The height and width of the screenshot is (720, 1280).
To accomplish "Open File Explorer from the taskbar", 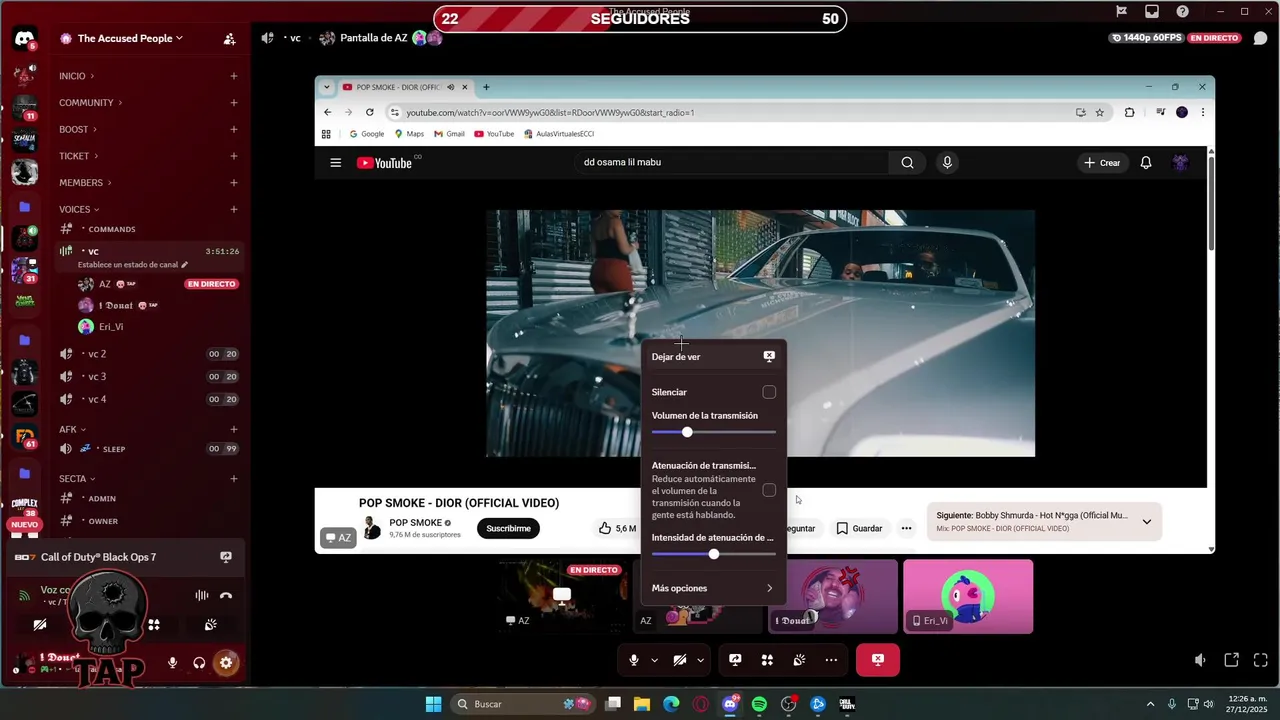I will pyautogui.click(x=642, y=704).
